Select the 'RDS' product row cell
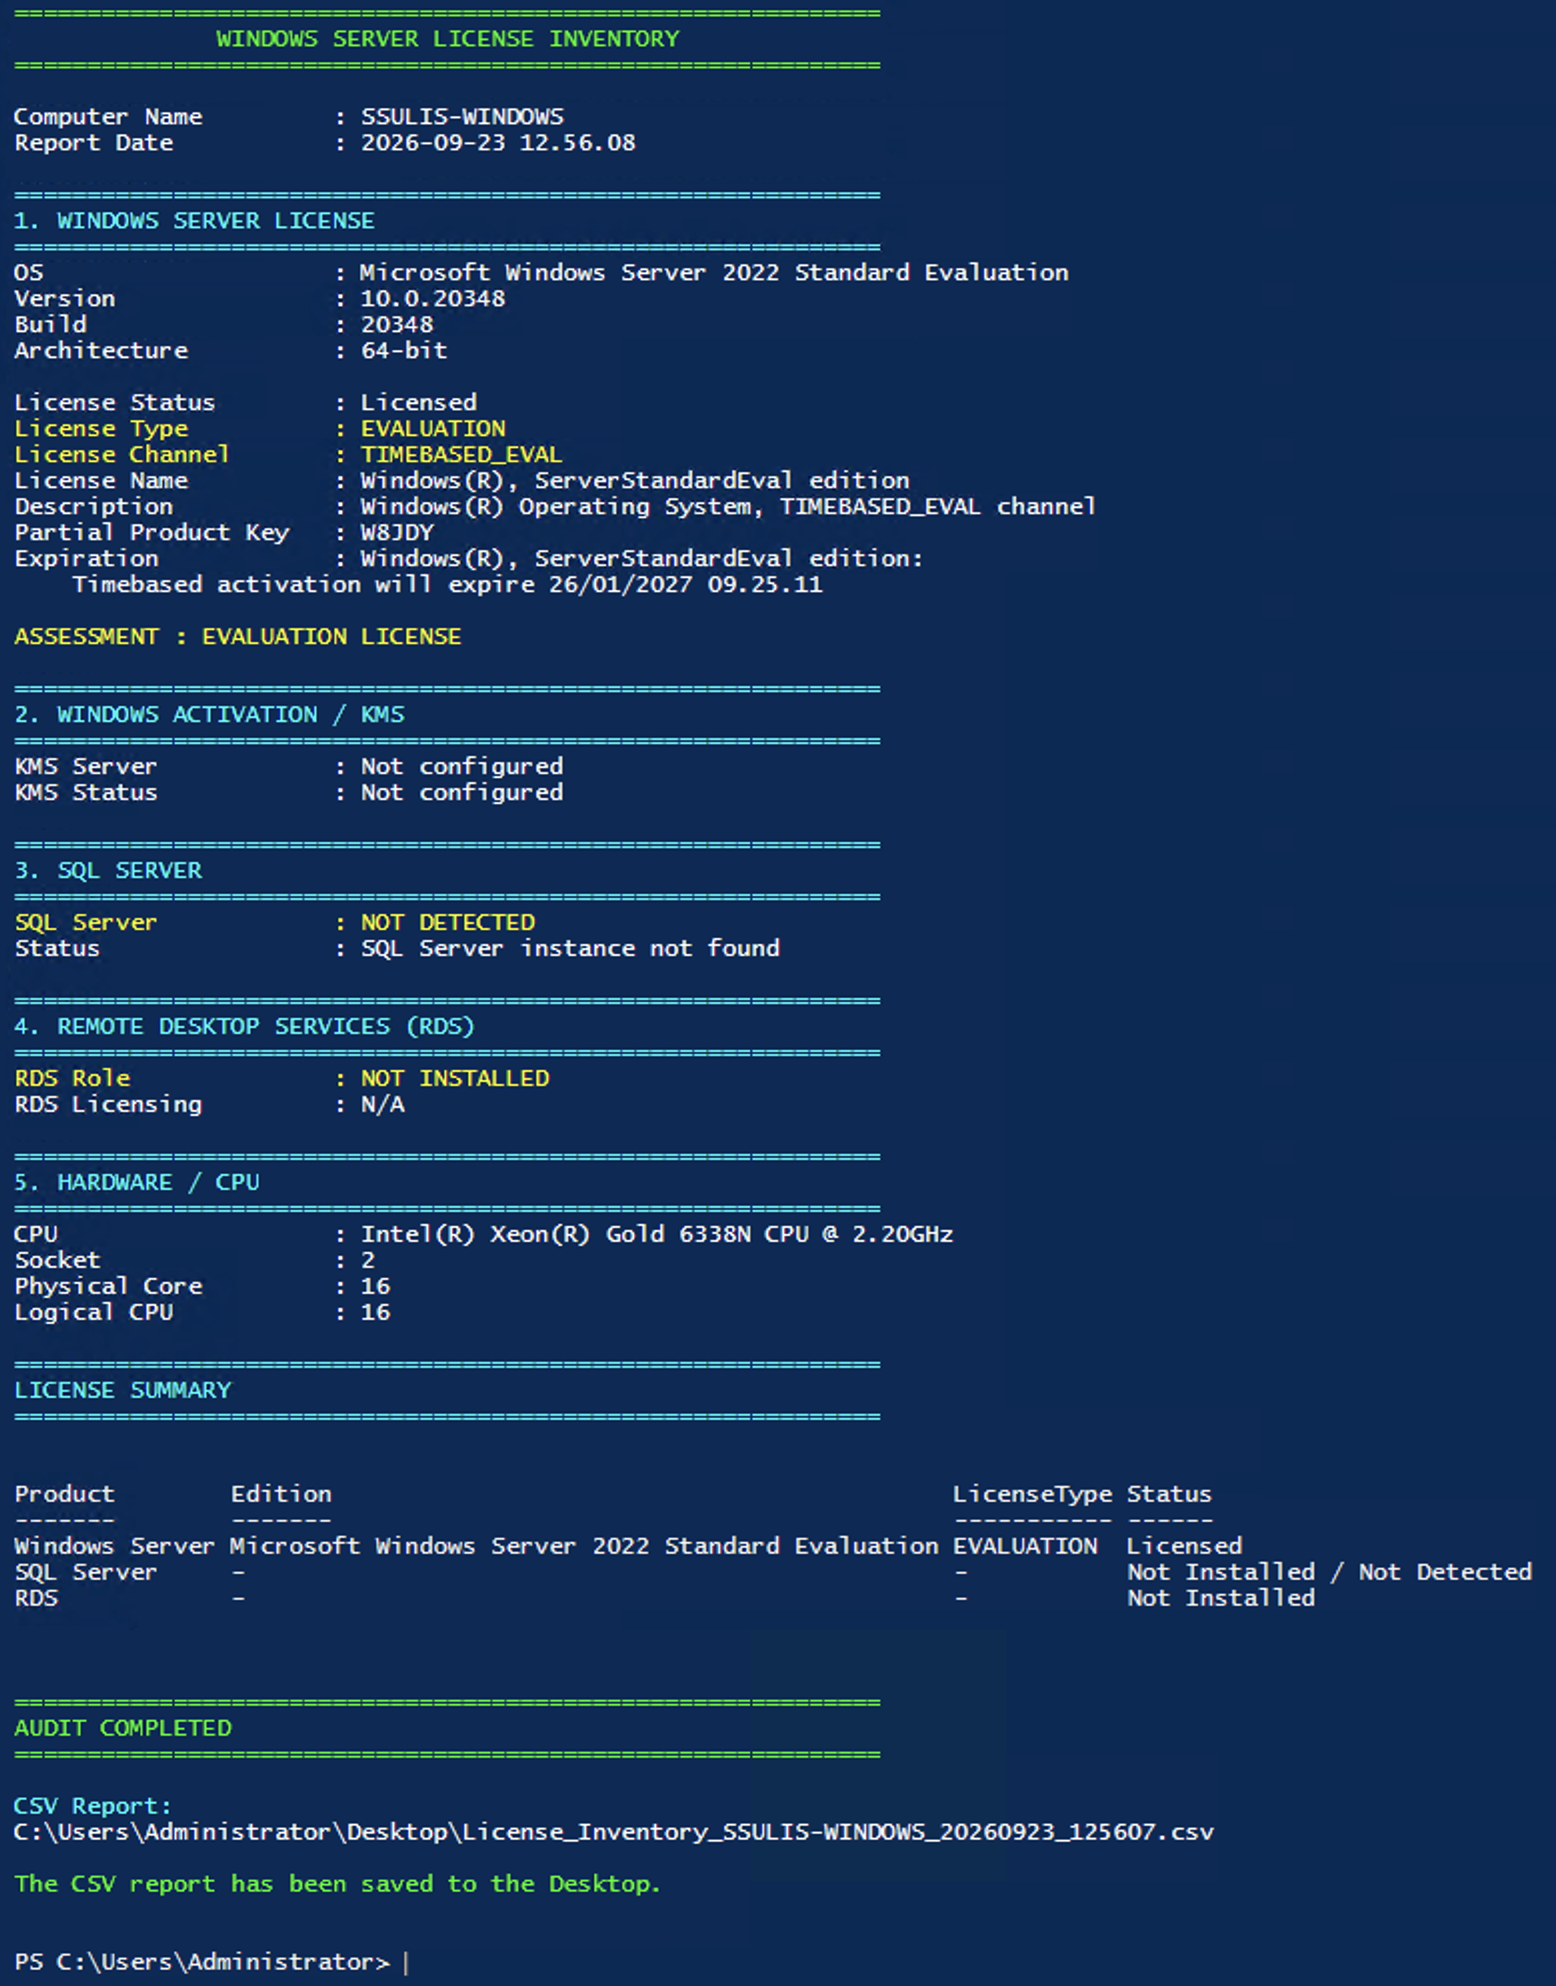This screenshot has height=1986, width=1556. pos(36,1599)
